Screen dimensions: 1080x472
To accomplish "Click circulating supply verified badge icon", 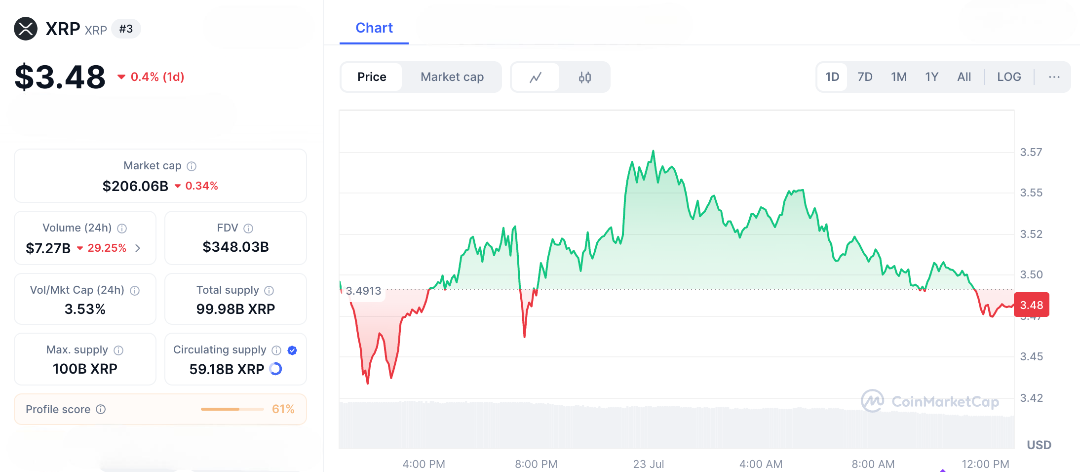I will click(x=292, y=350).
